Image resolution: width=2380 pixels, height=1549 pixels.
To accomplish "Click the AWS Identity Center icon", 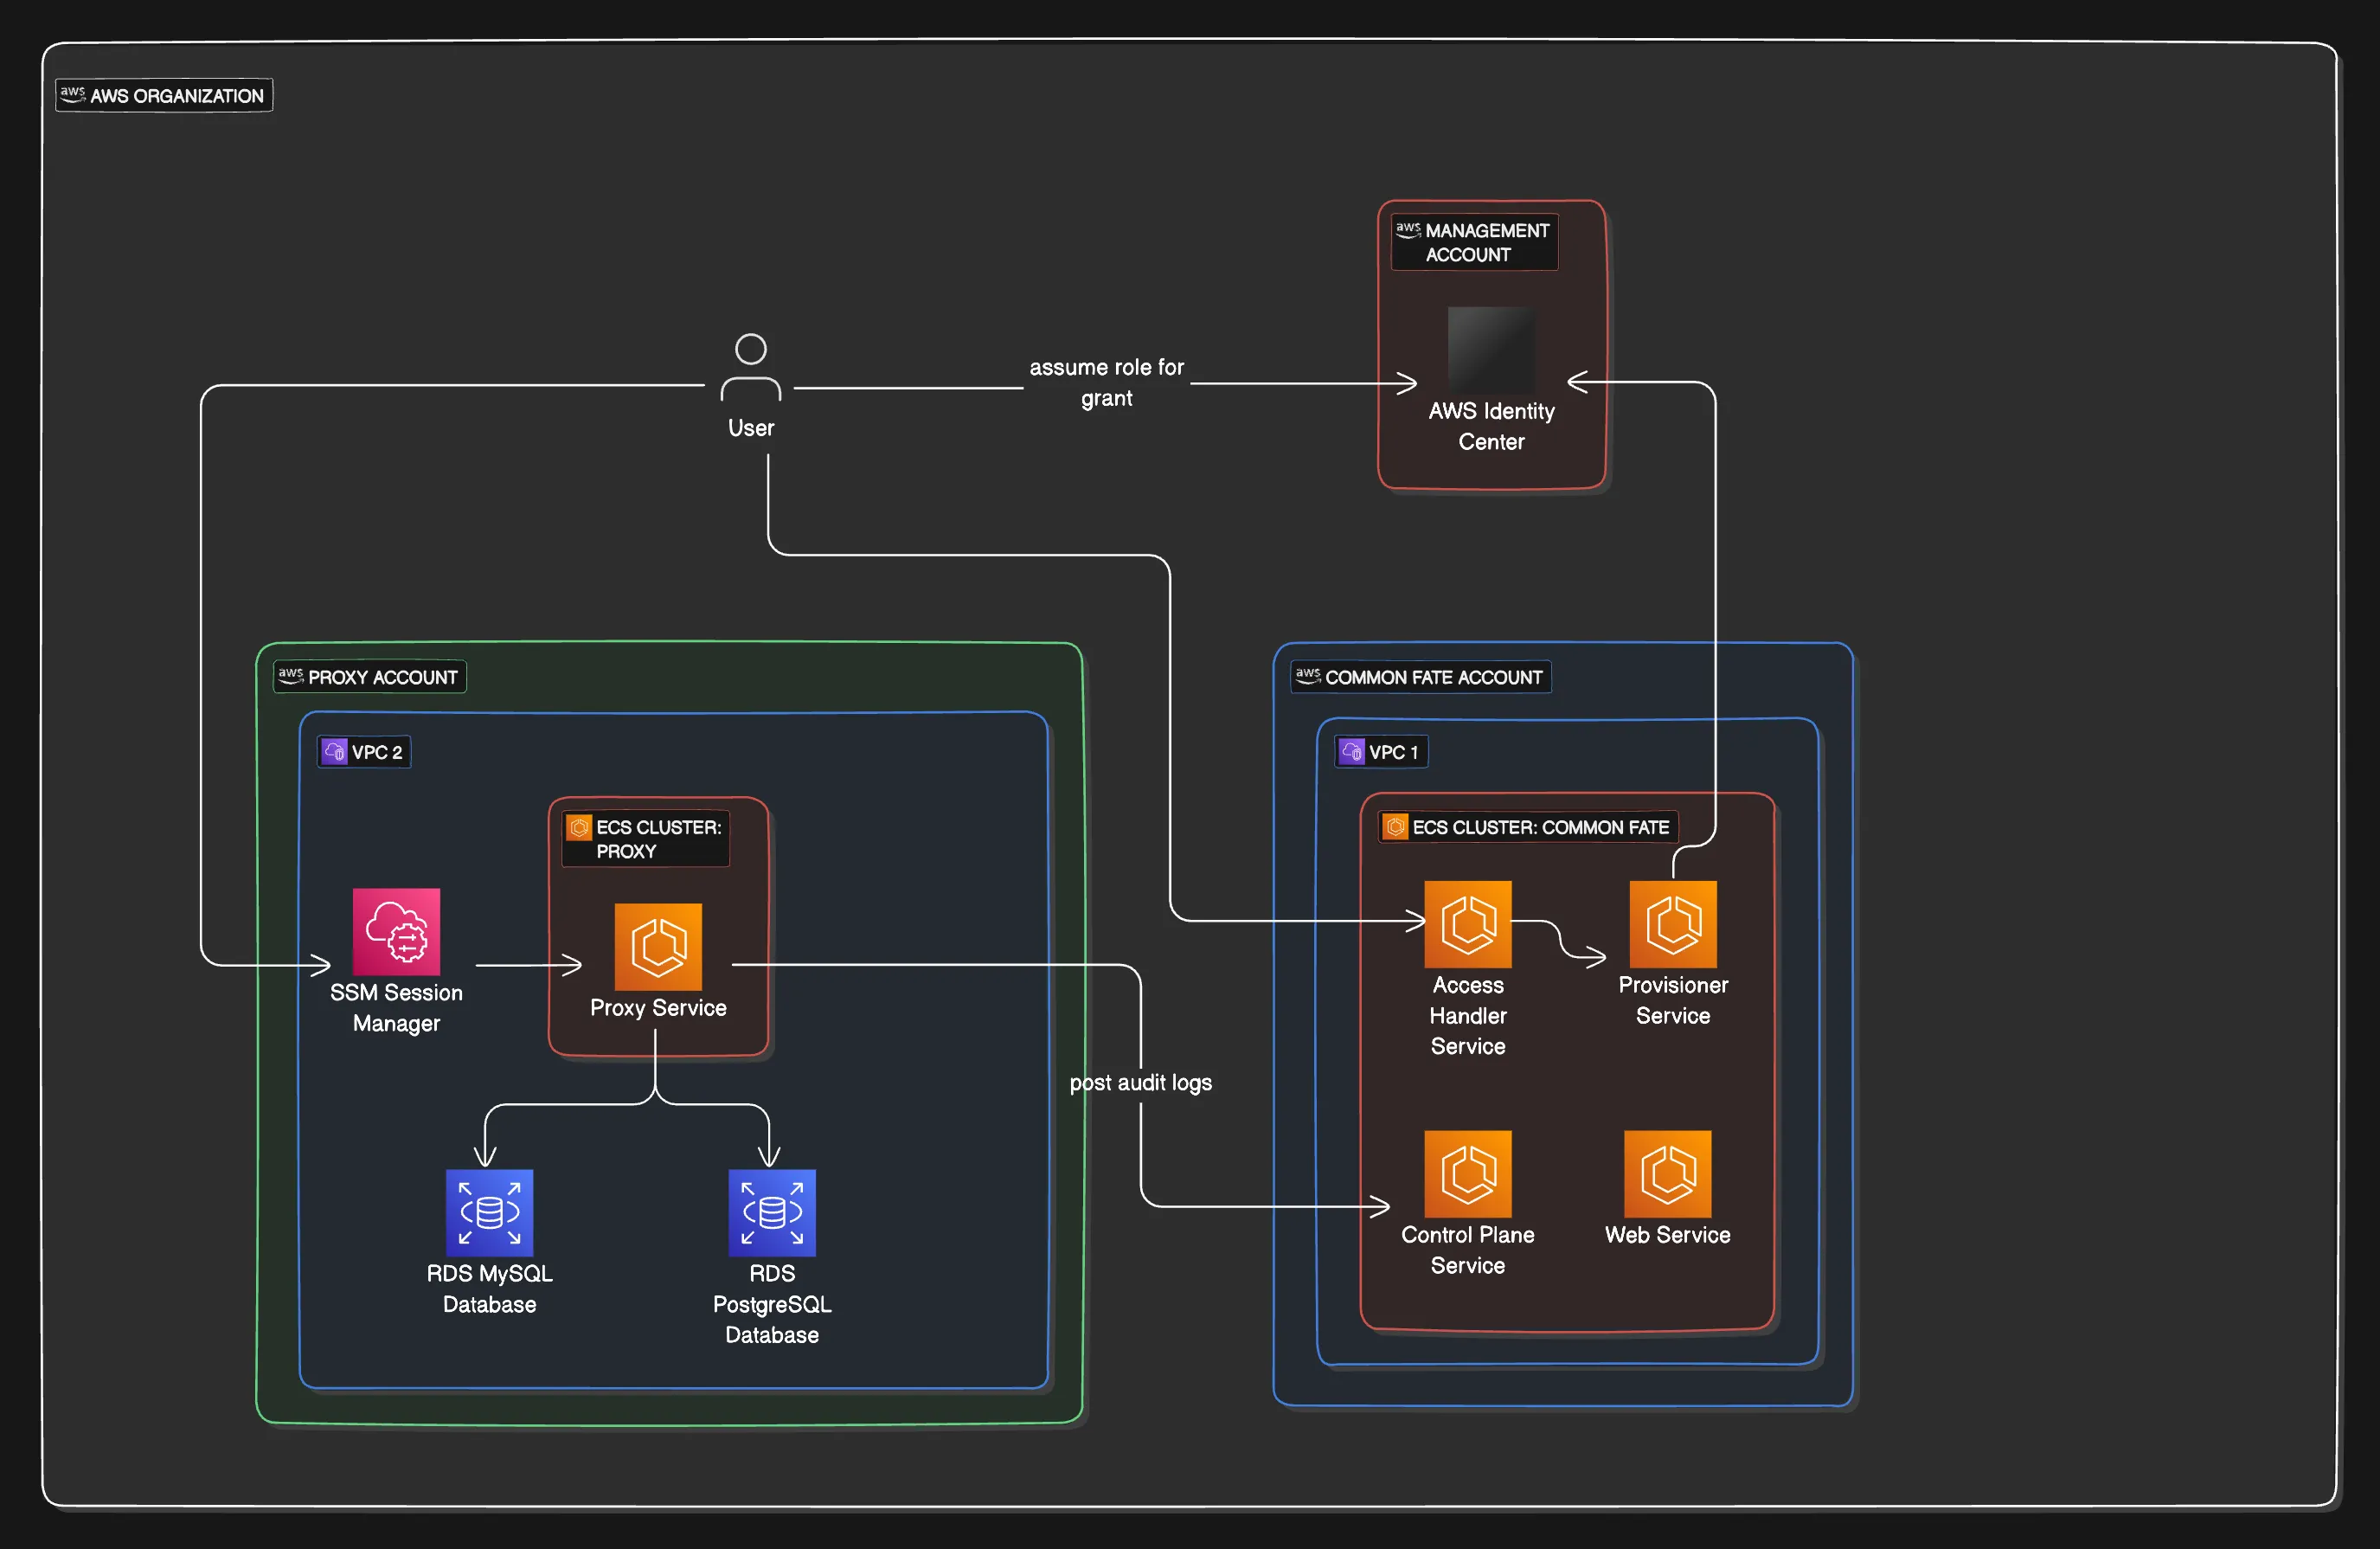I will 1491,350.
